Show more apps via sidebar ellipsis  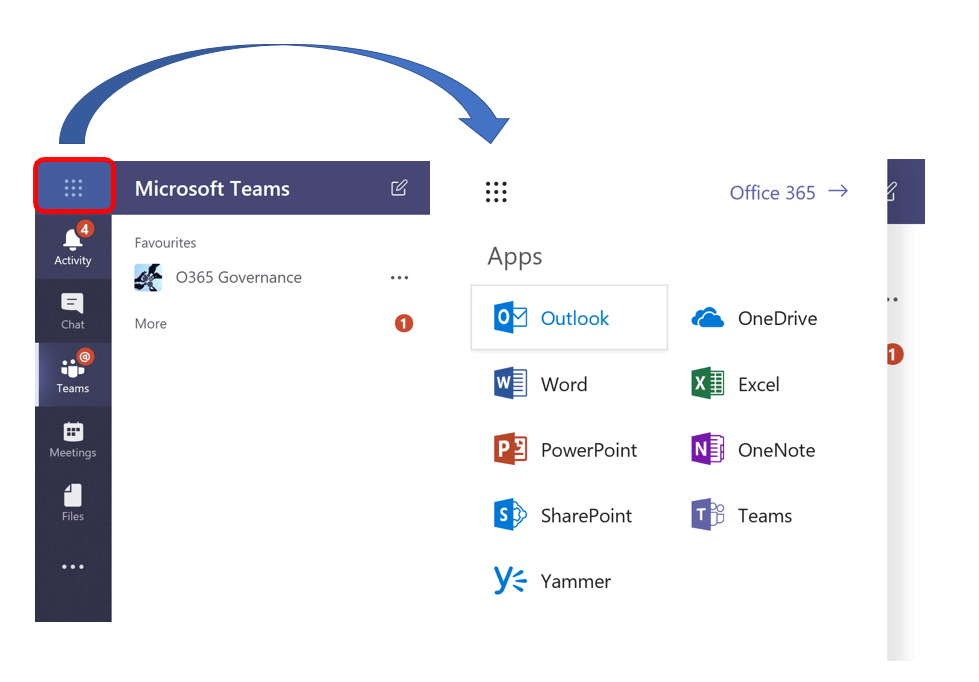(73, 567)
